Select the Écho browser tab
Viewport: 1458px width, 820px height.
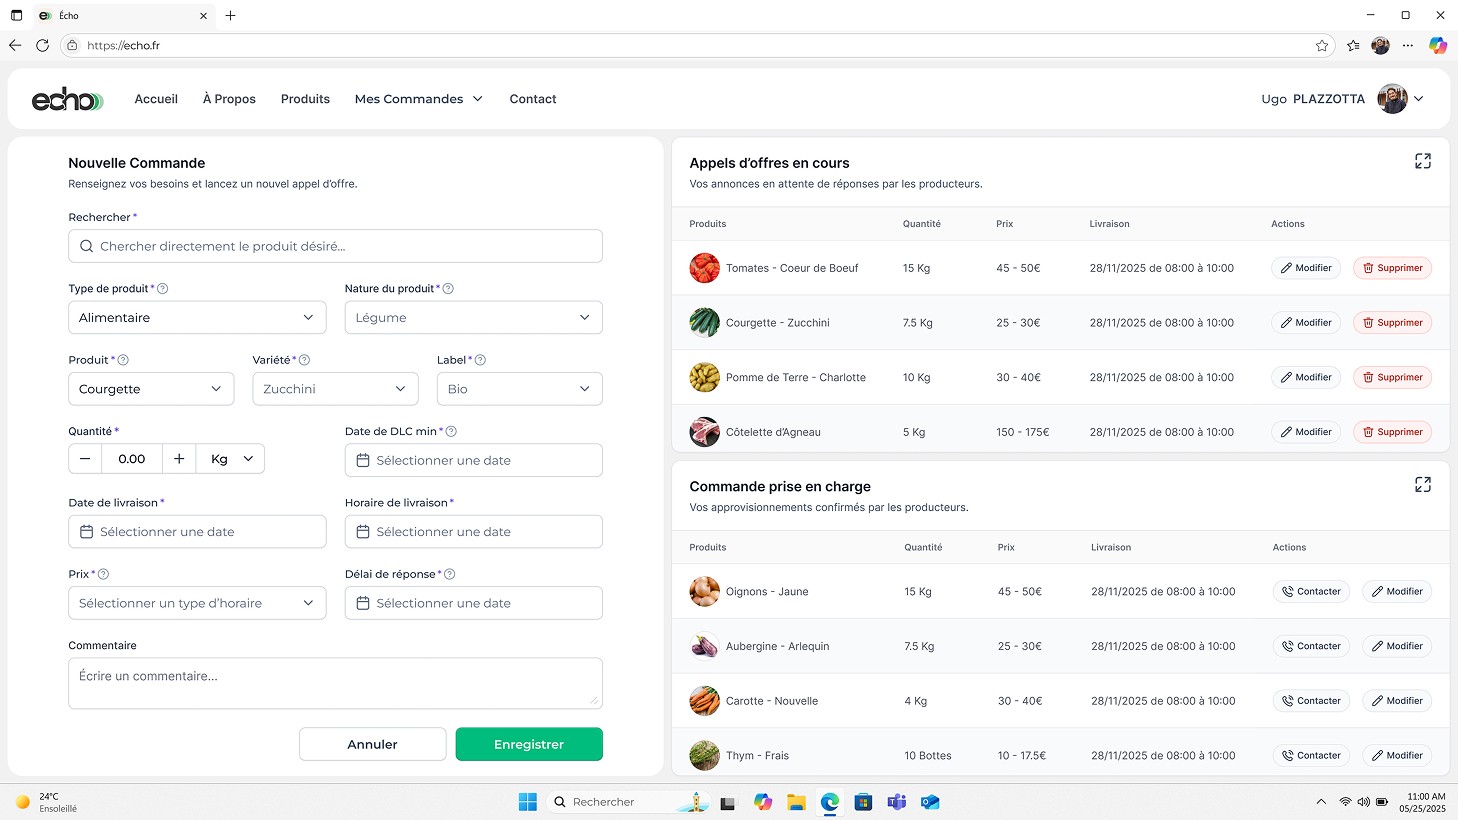(122, 15)
